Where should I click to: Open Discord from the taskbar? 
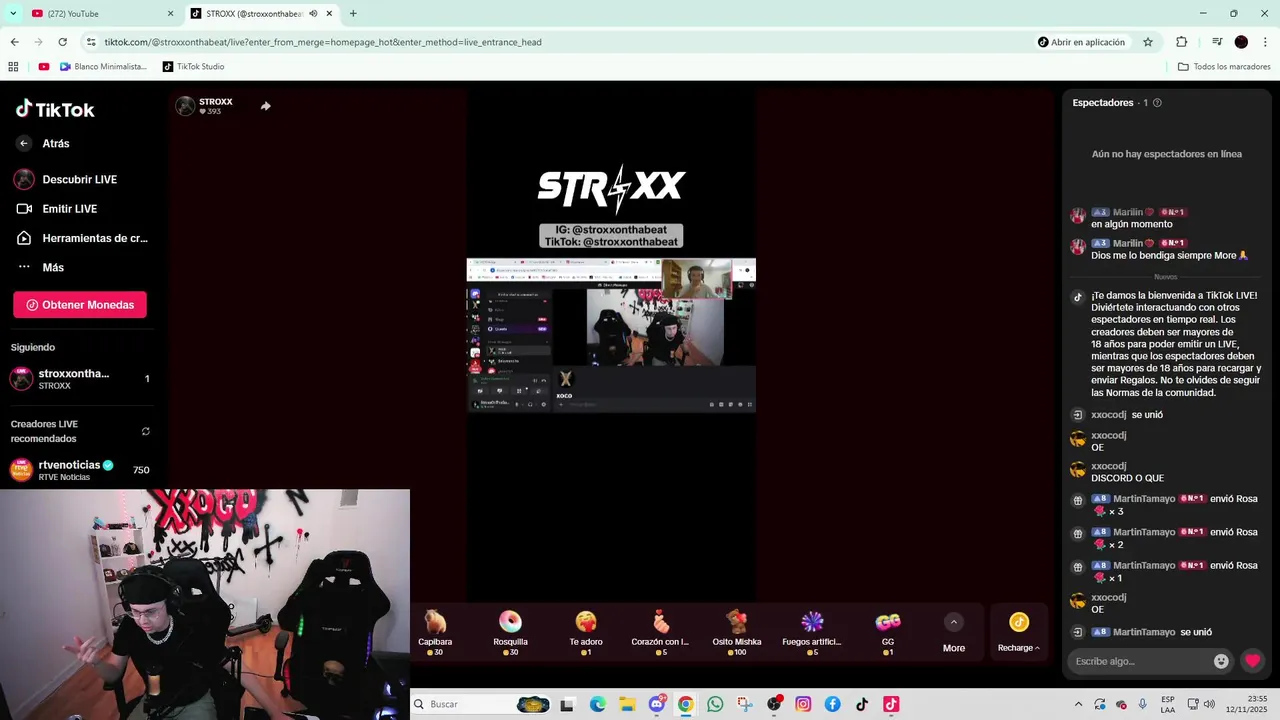[657, 704]
